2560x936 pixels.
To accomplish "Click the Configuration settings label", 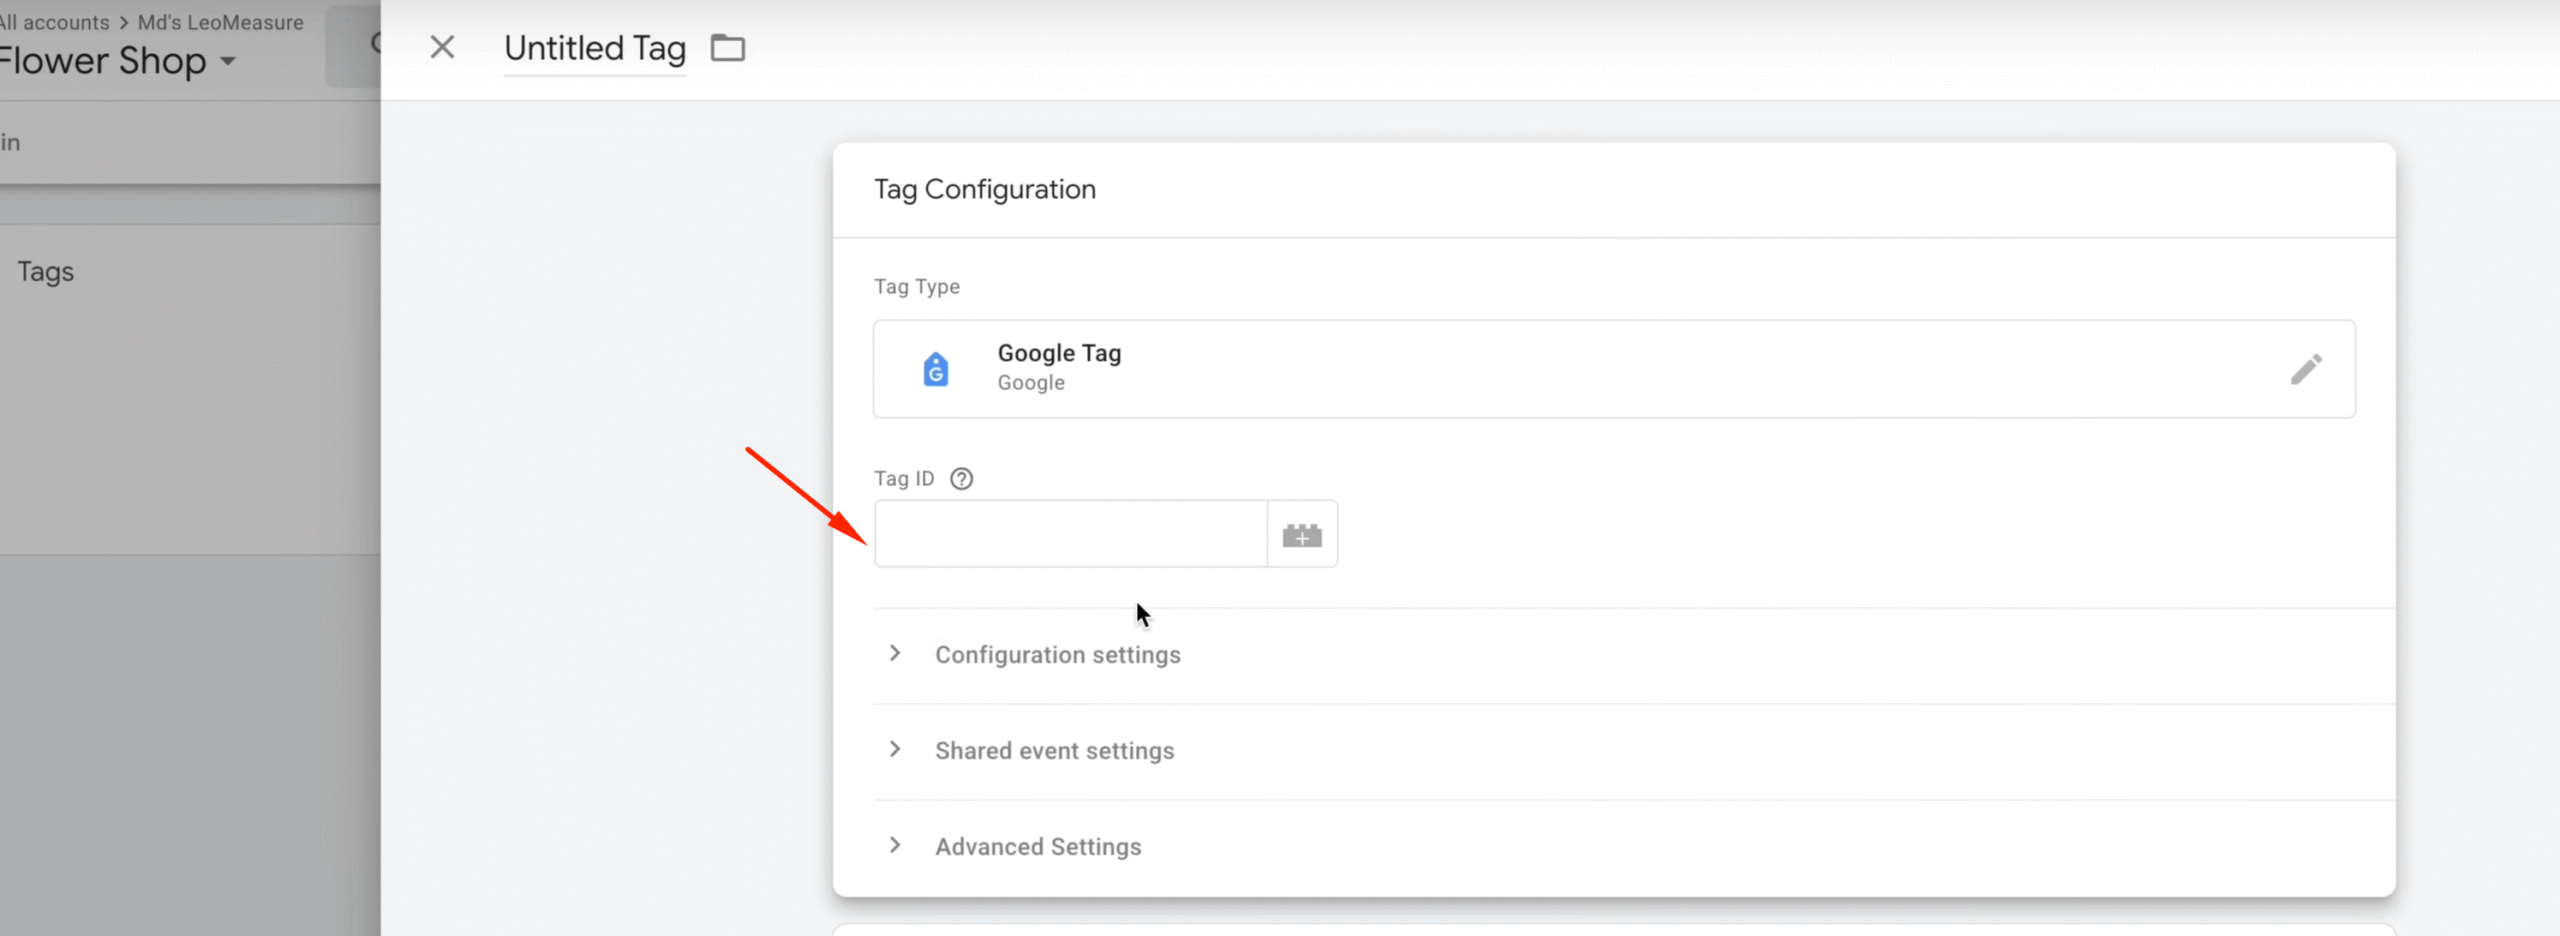I will (1057, 655).
